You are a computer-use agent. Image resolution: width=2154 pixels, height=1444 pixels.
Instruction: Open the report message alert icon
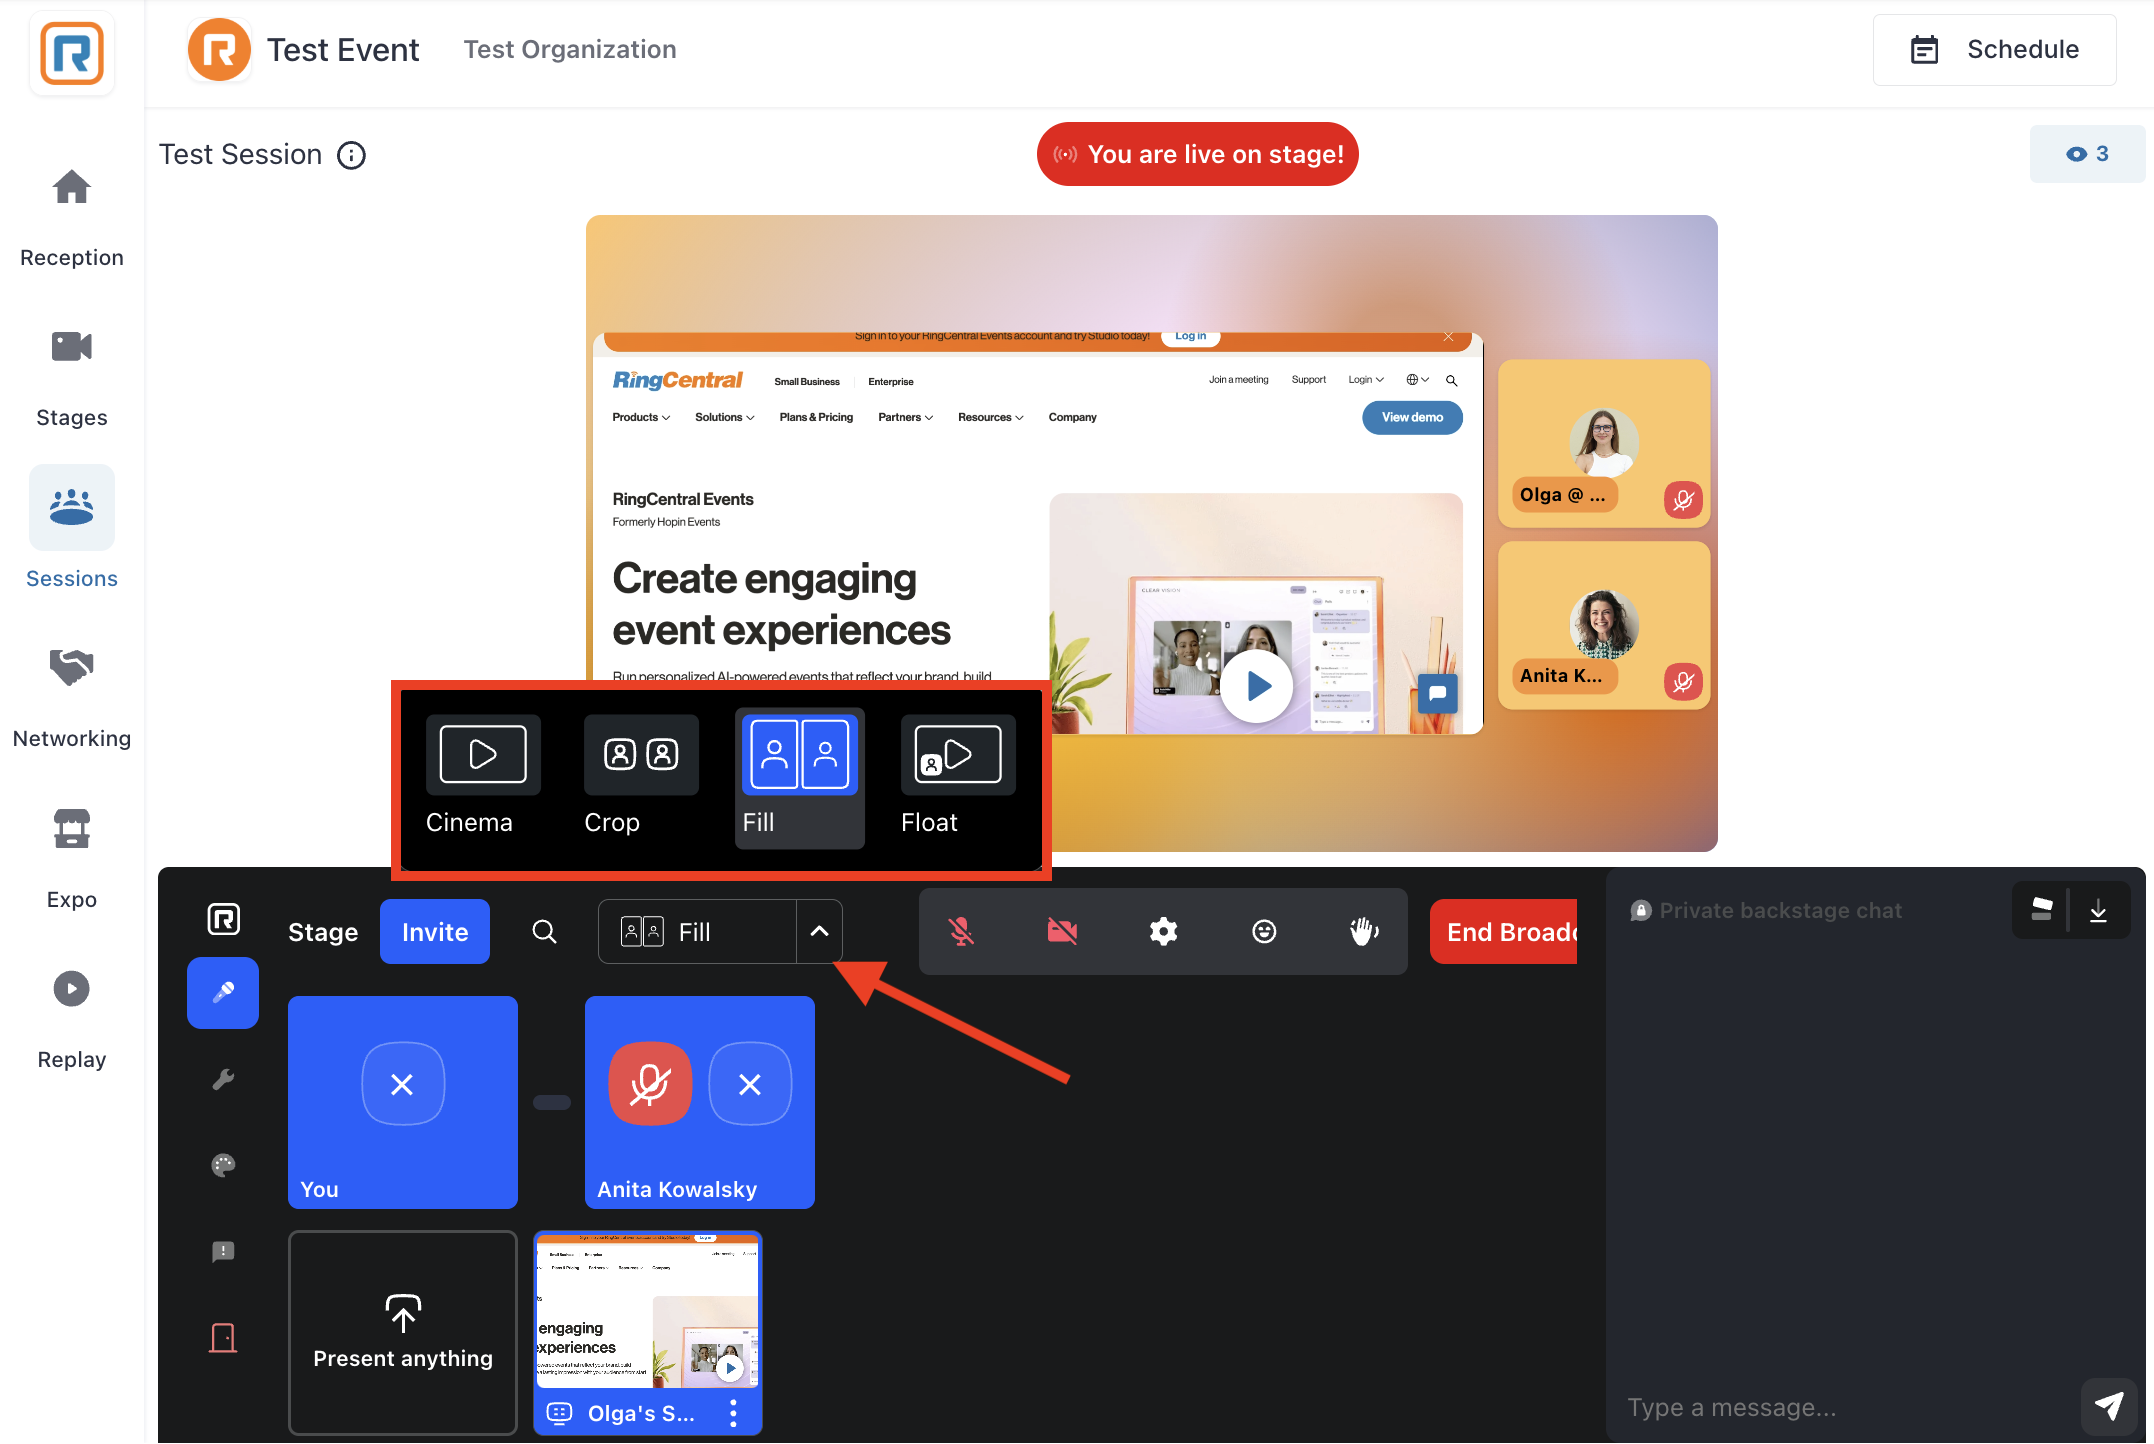pyautogui.click(x=223, y=1251)
